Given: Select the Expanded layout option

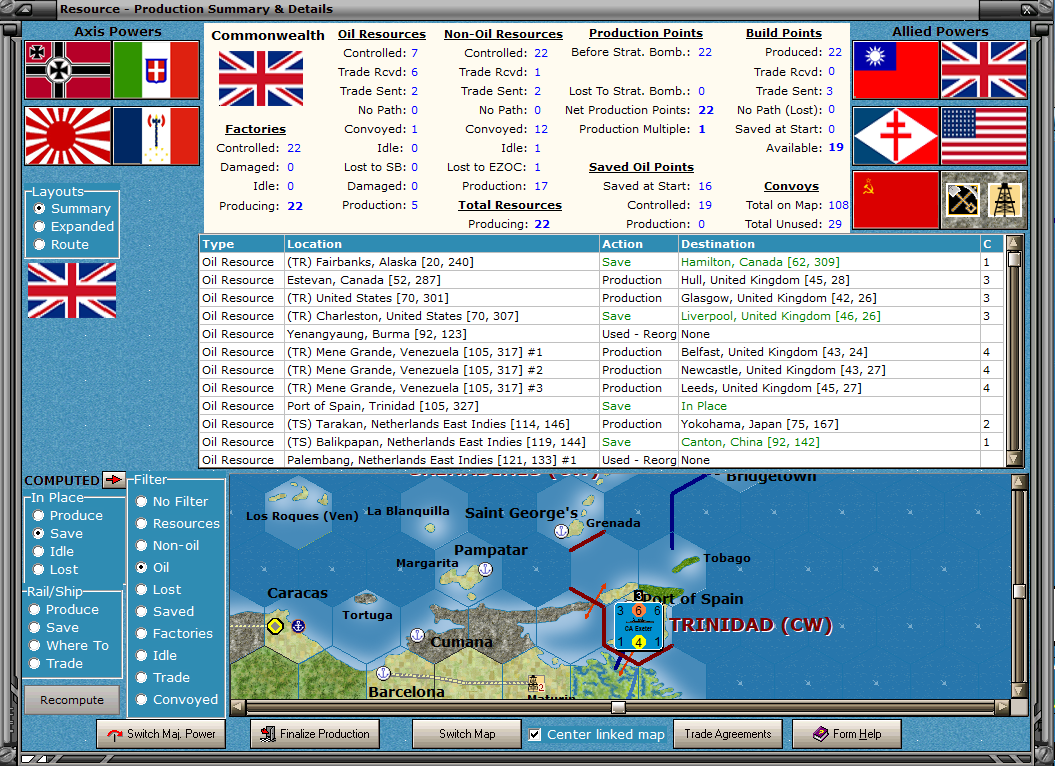Looking at the screenshot, I should coord(74,227).
